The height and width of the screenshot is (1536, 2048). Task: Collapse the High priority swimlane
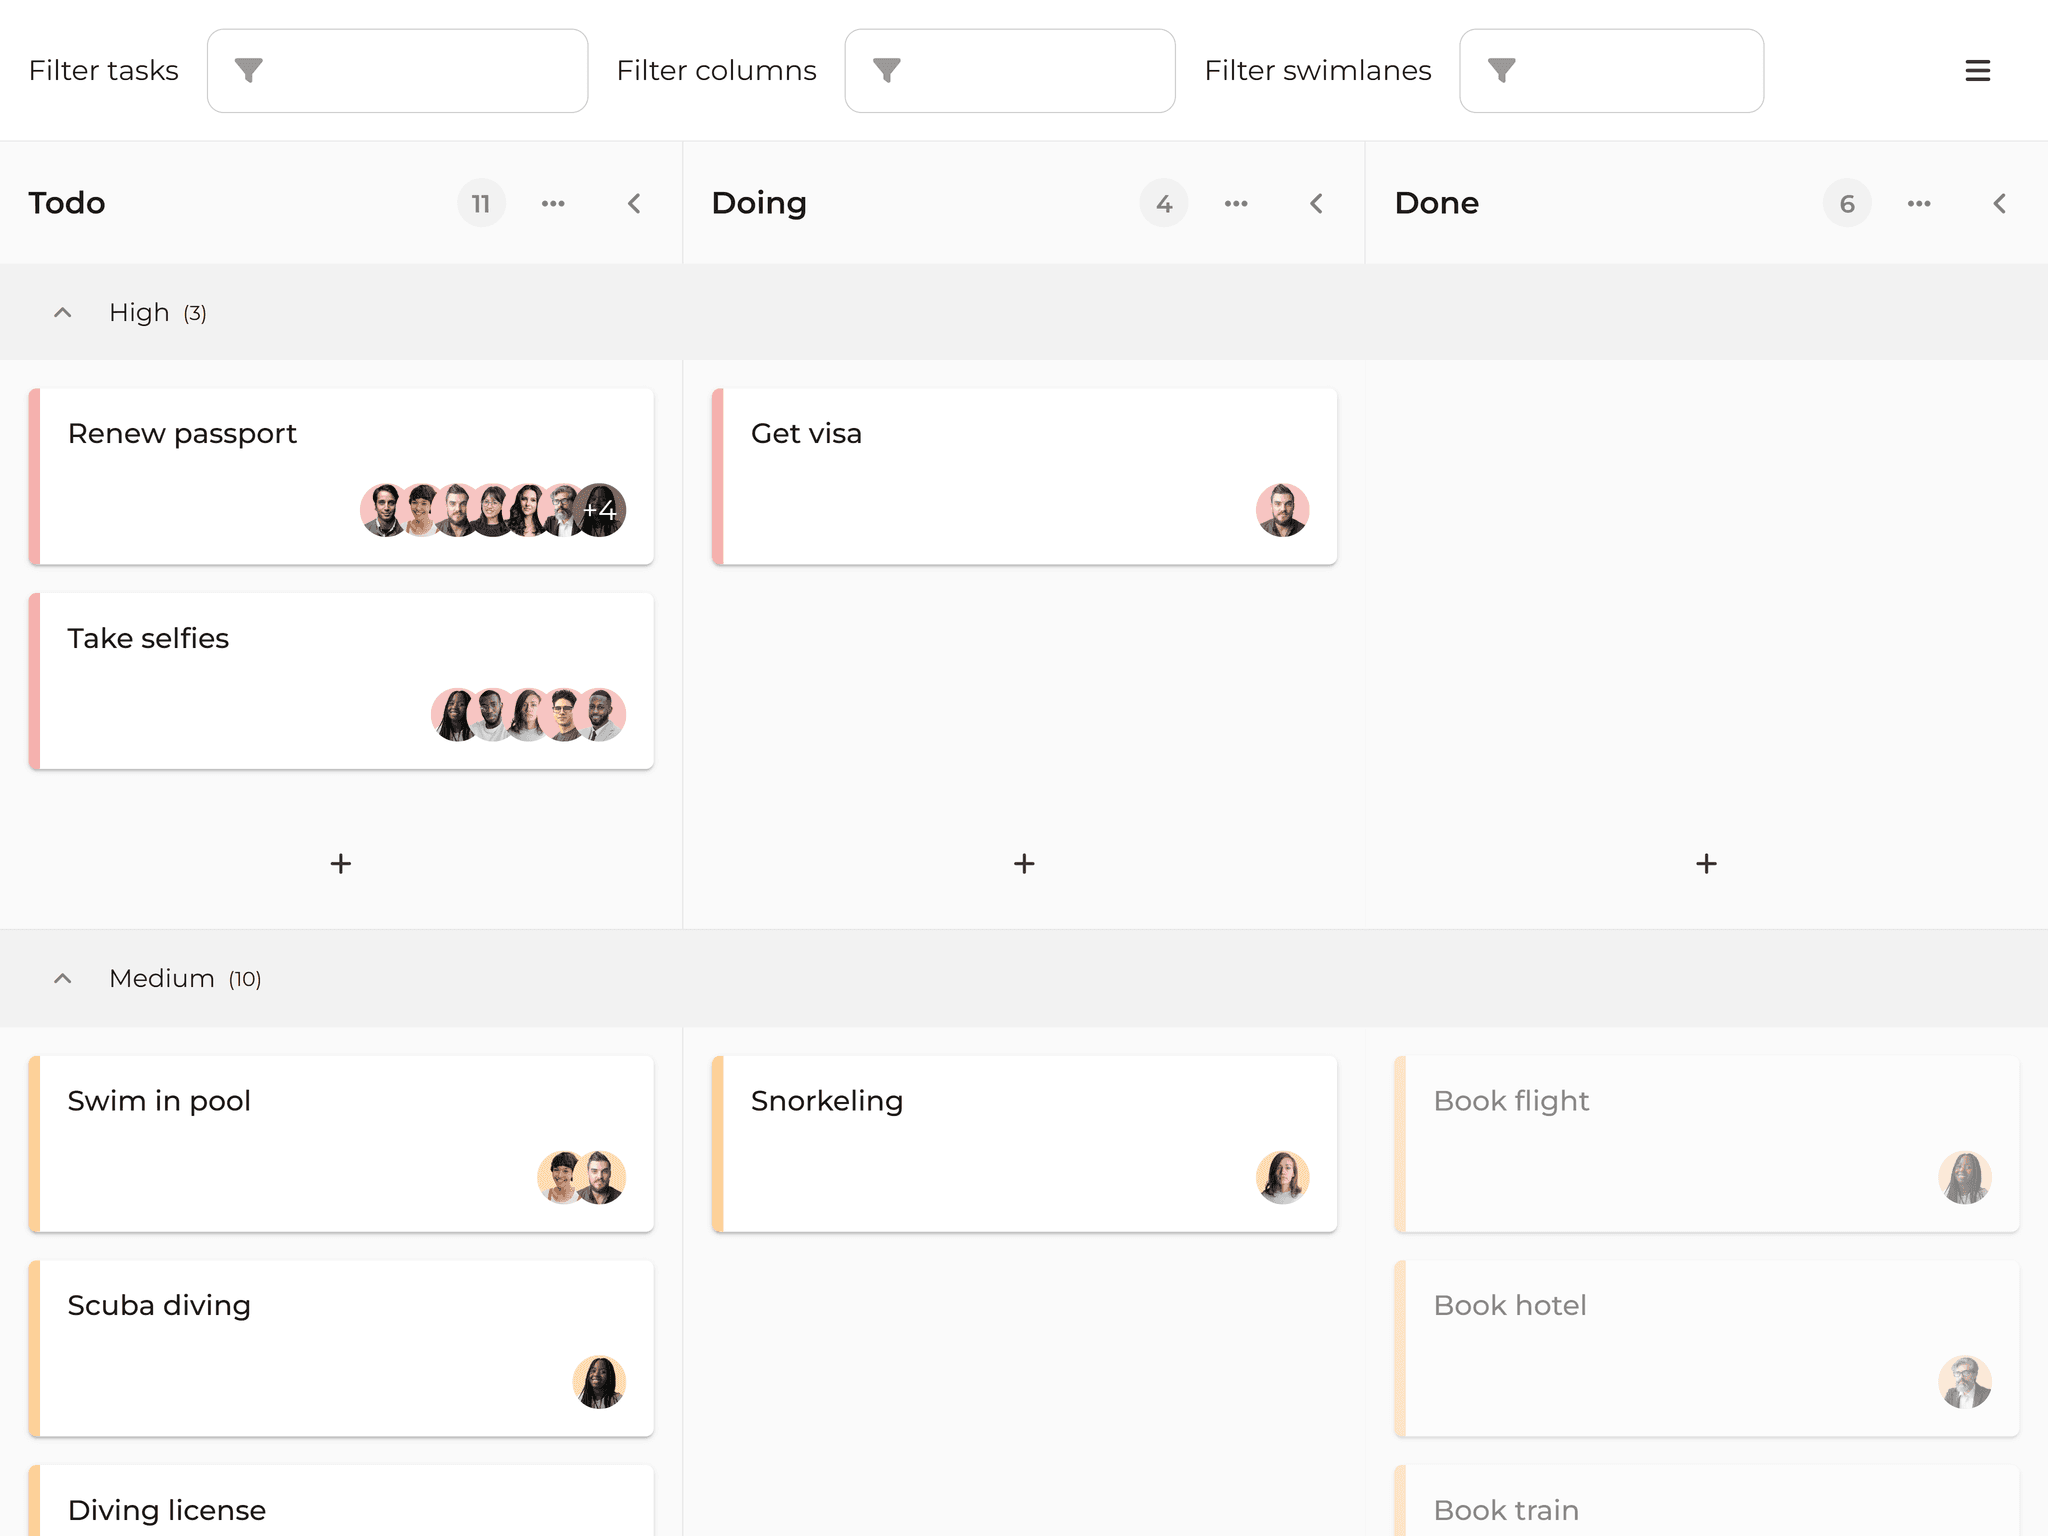[x=62, y=312]
